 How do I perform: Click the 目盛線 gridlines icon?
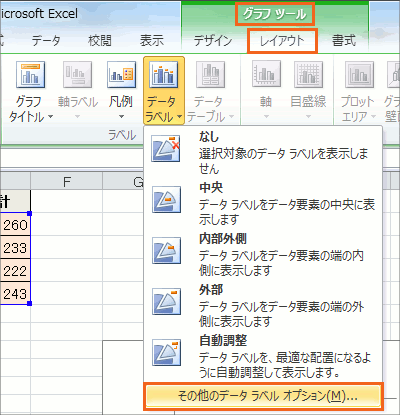click(308, 74)
